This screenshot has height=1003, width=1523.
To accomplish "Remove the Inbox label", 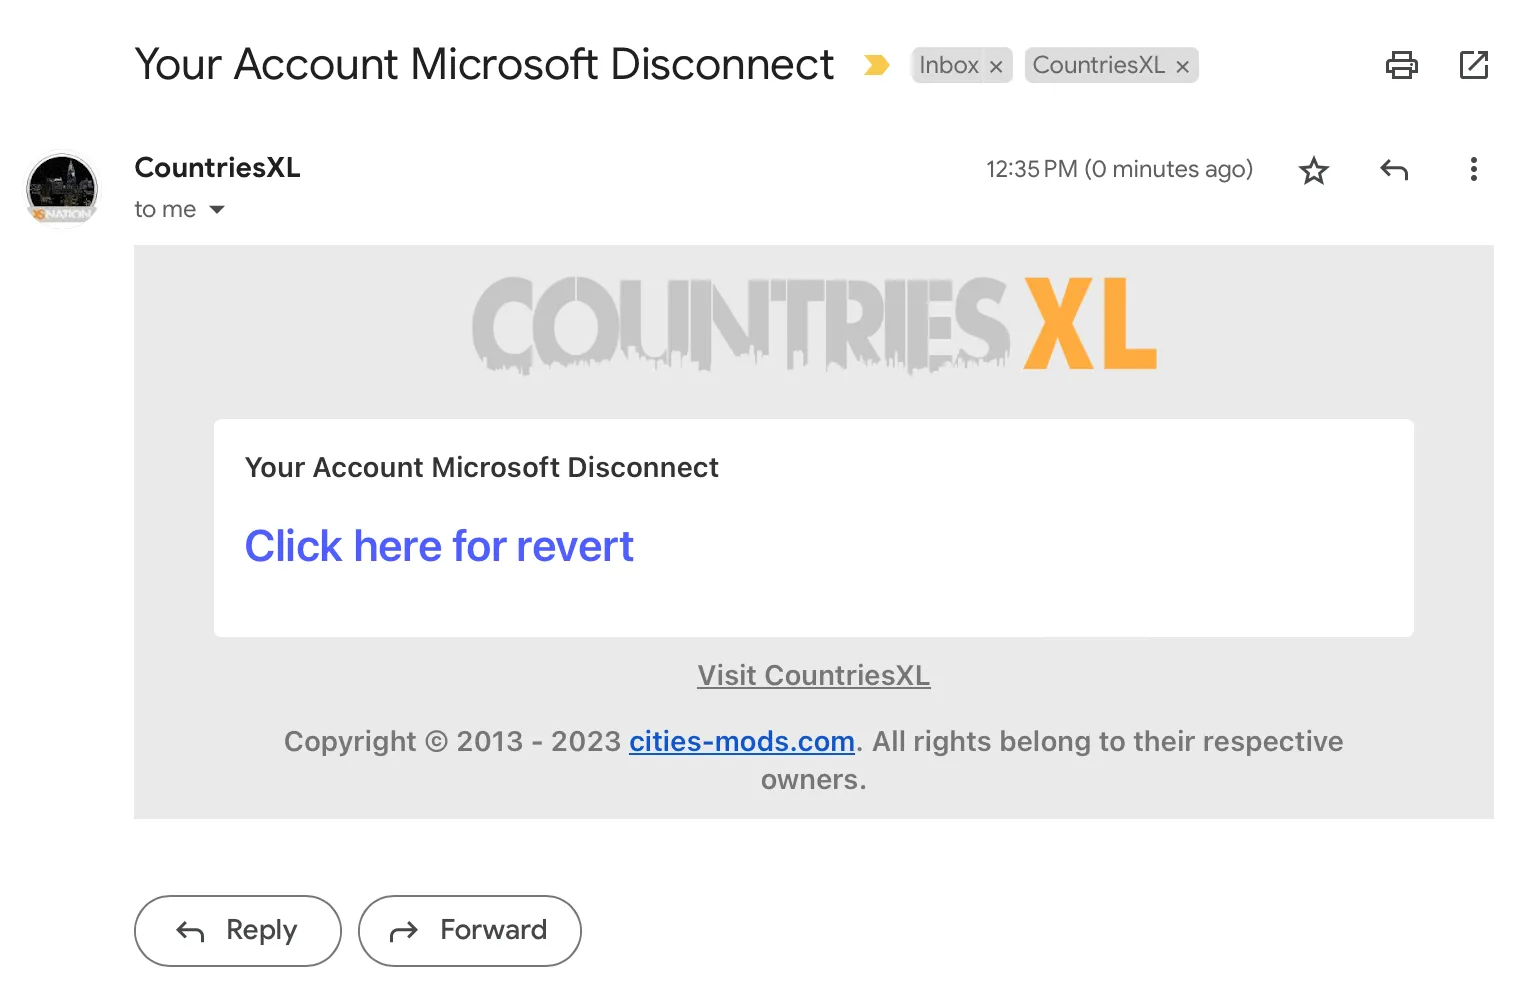I will click(996, 67).
